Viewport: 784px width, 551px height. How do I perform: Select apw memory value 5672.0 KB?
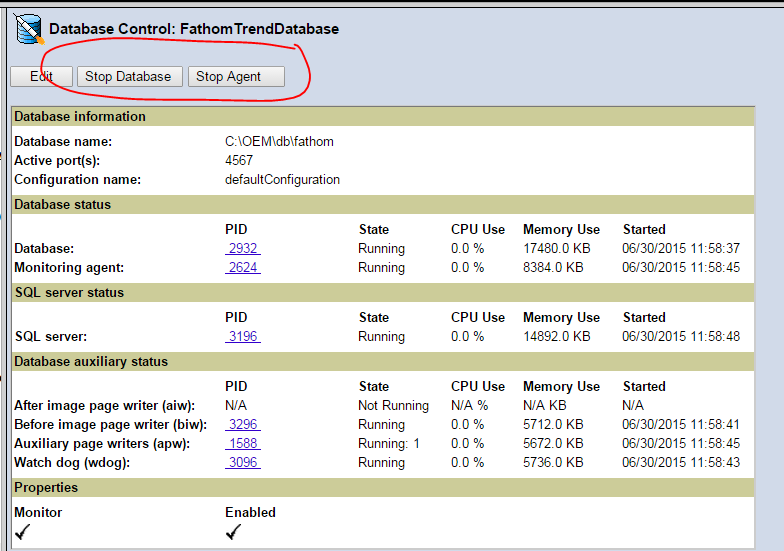553,444
